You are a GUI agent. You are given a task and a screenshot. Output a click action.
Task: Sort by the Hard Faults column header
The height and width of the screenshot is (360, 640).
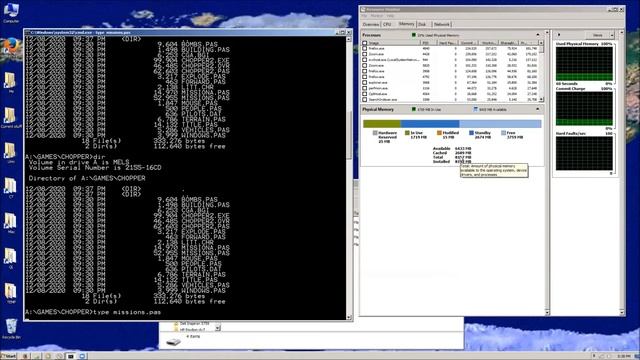[x=447, y=43]
